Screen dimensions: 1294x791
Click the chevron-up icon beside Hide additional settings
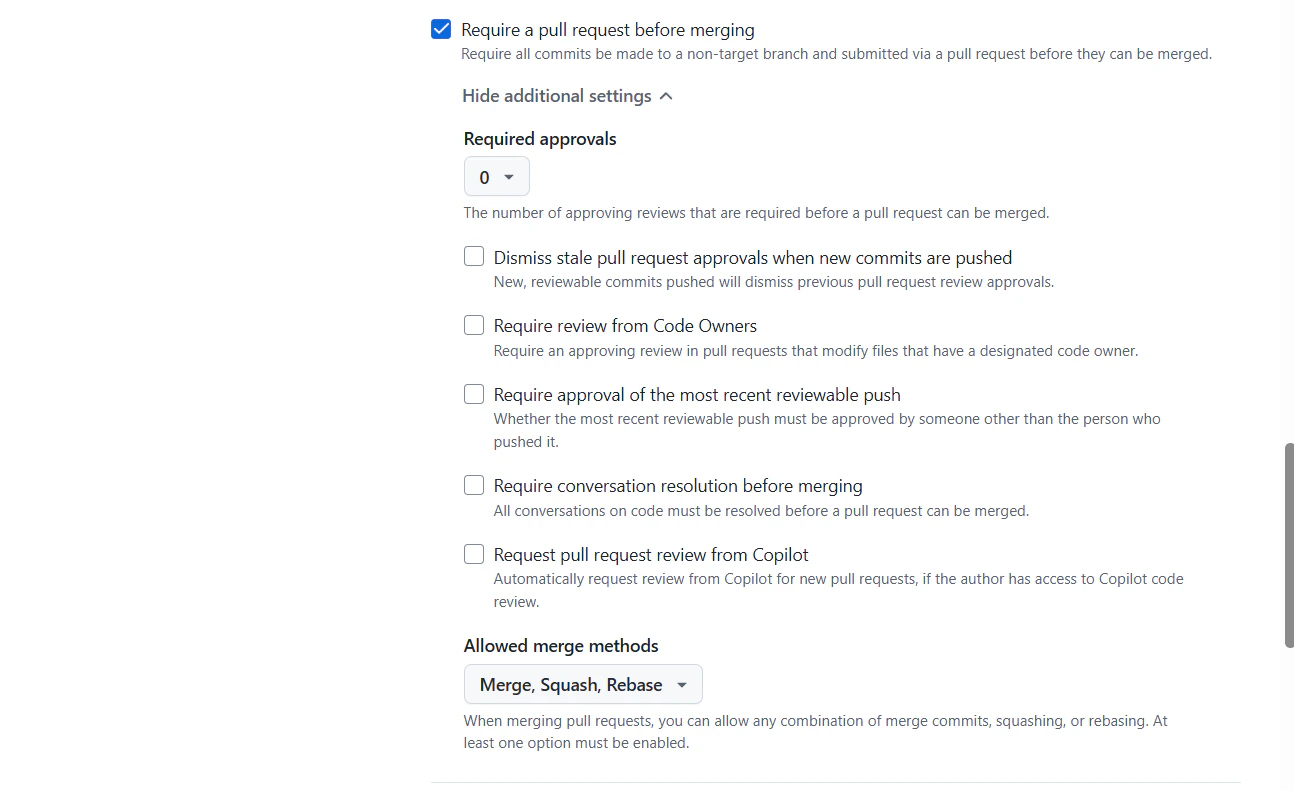667,96
